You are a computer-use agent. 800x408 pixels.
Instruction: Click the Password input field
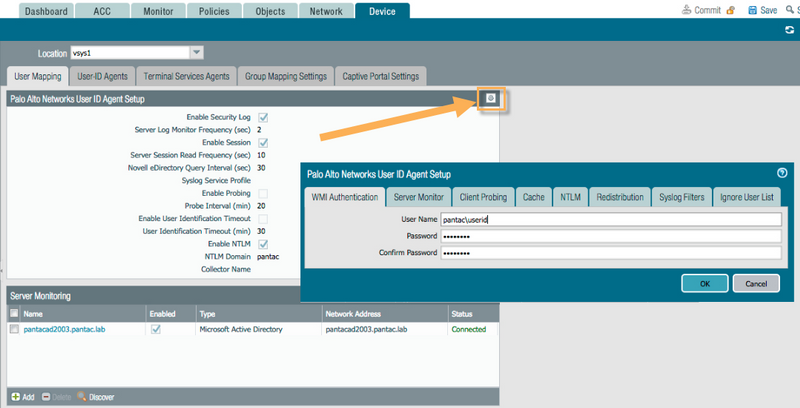click(611, 236)
